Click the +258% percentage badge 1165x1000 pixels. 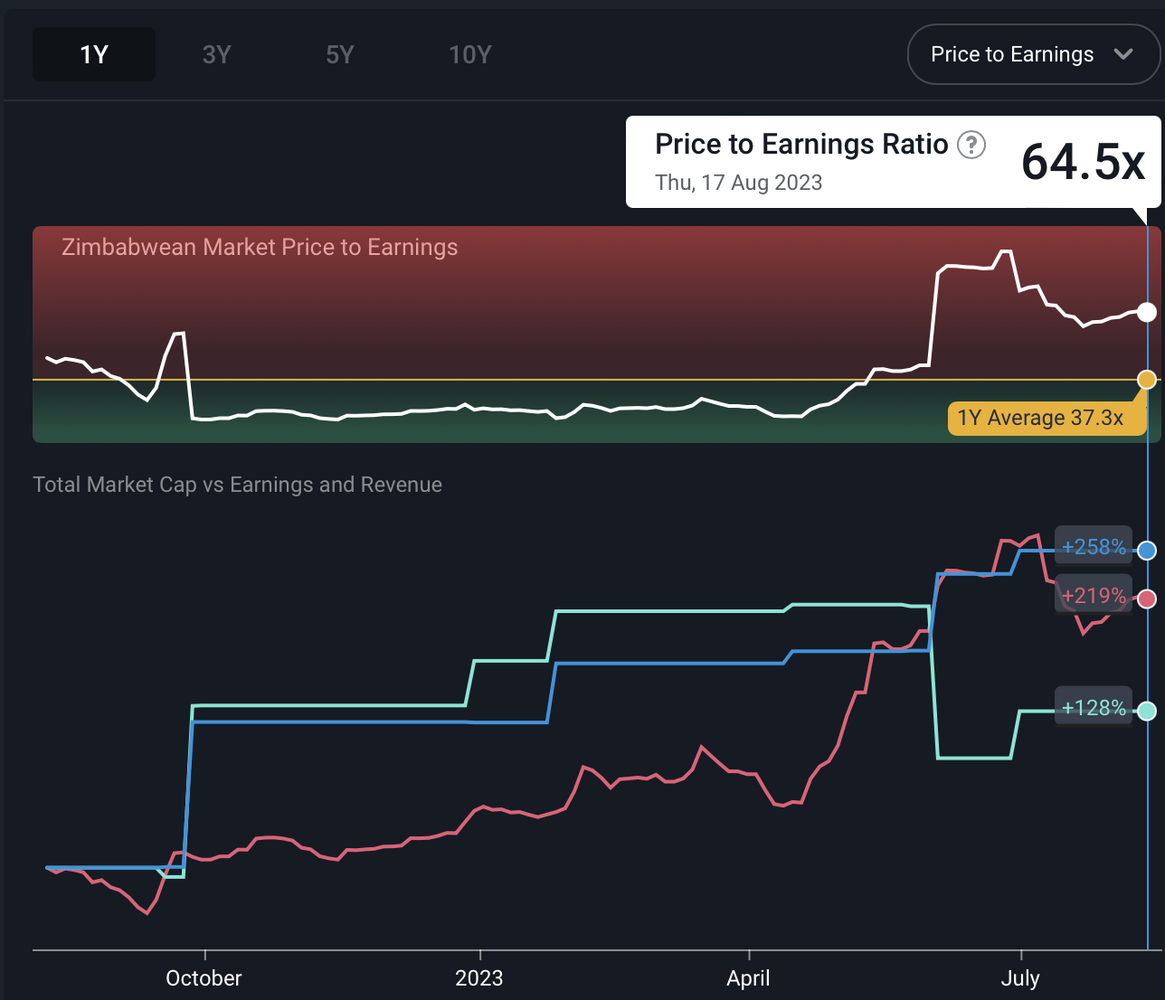tap(1094, 547)
